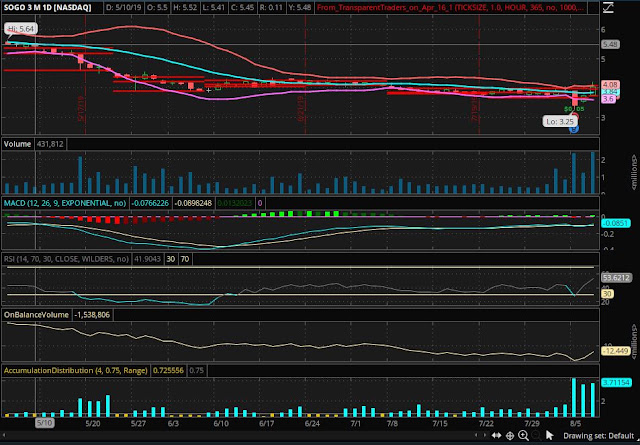Click the small scroll-right arrow
Image resolution: width=640 pixels, height=445 pixels.
484,436
